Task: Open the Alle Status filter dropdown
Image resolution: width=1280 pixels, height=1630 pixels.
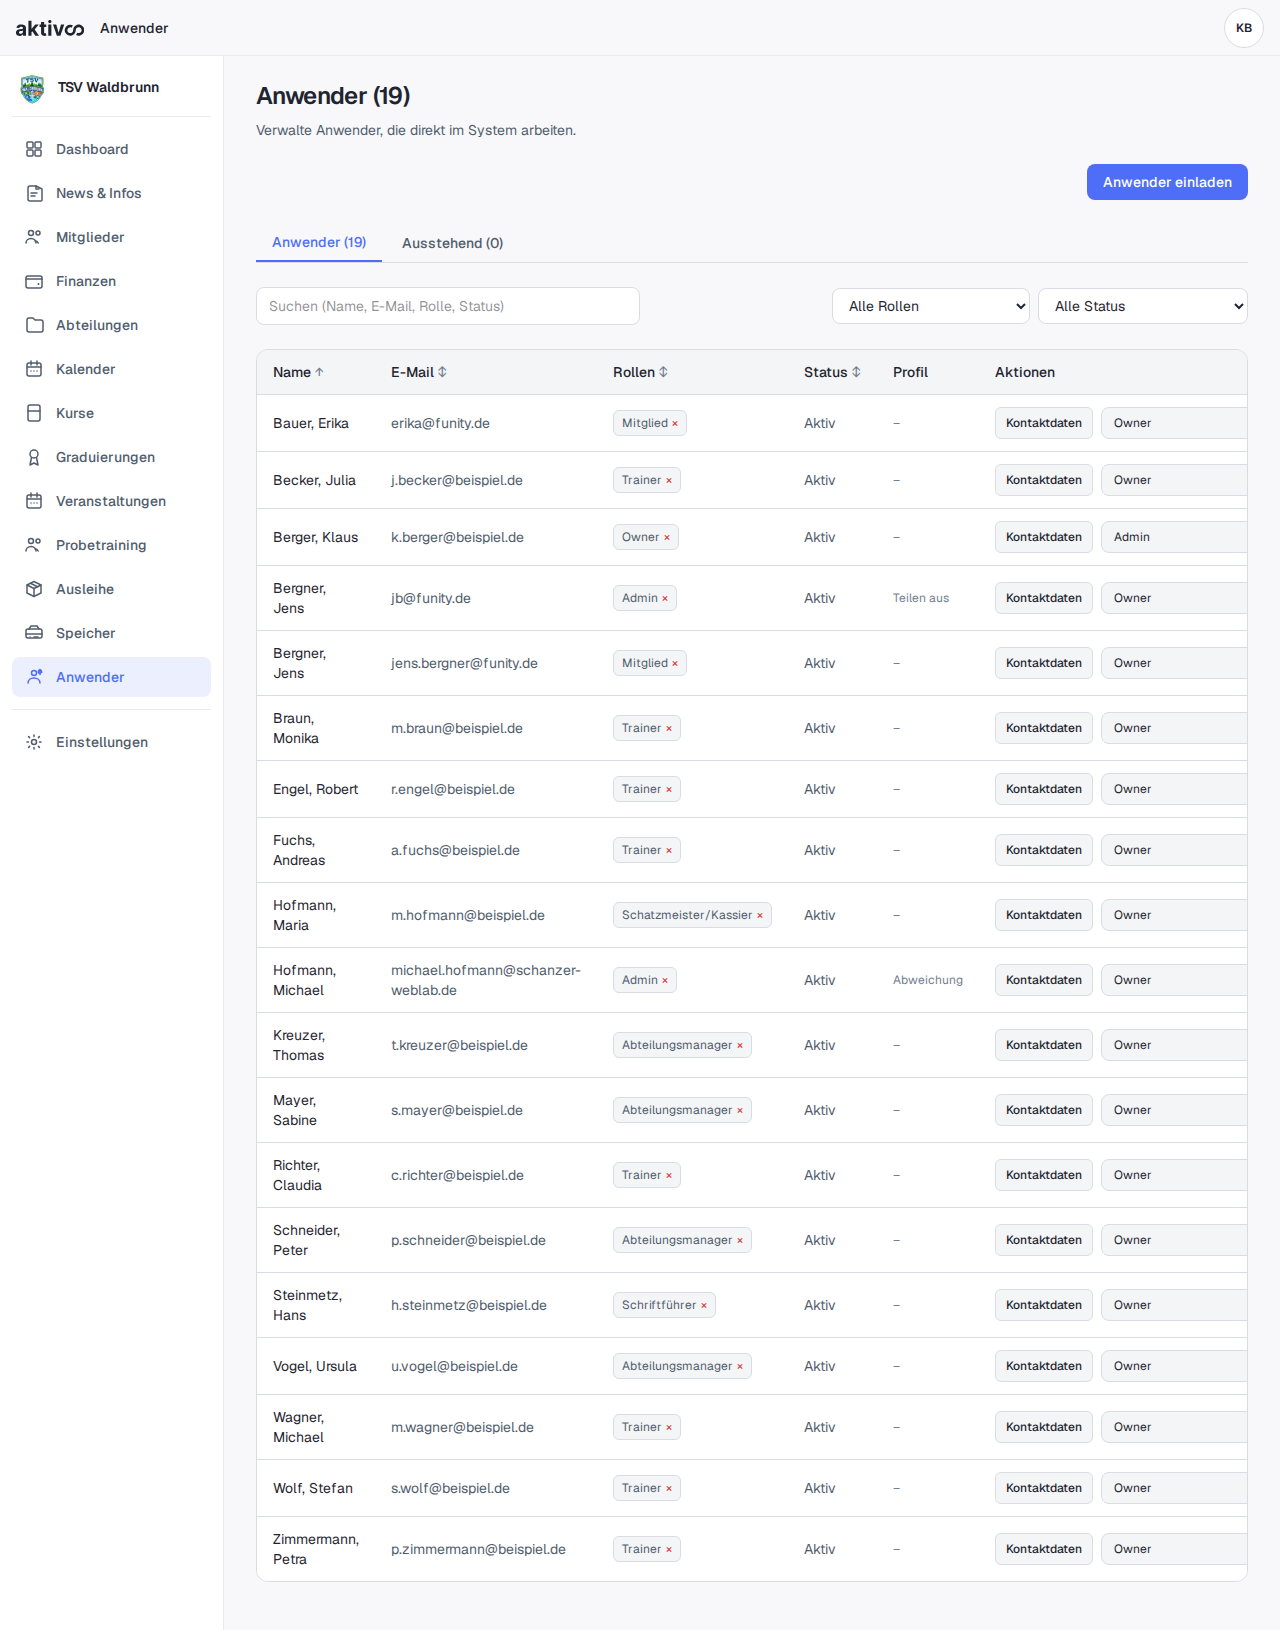Action: (x=1143, y=306)
